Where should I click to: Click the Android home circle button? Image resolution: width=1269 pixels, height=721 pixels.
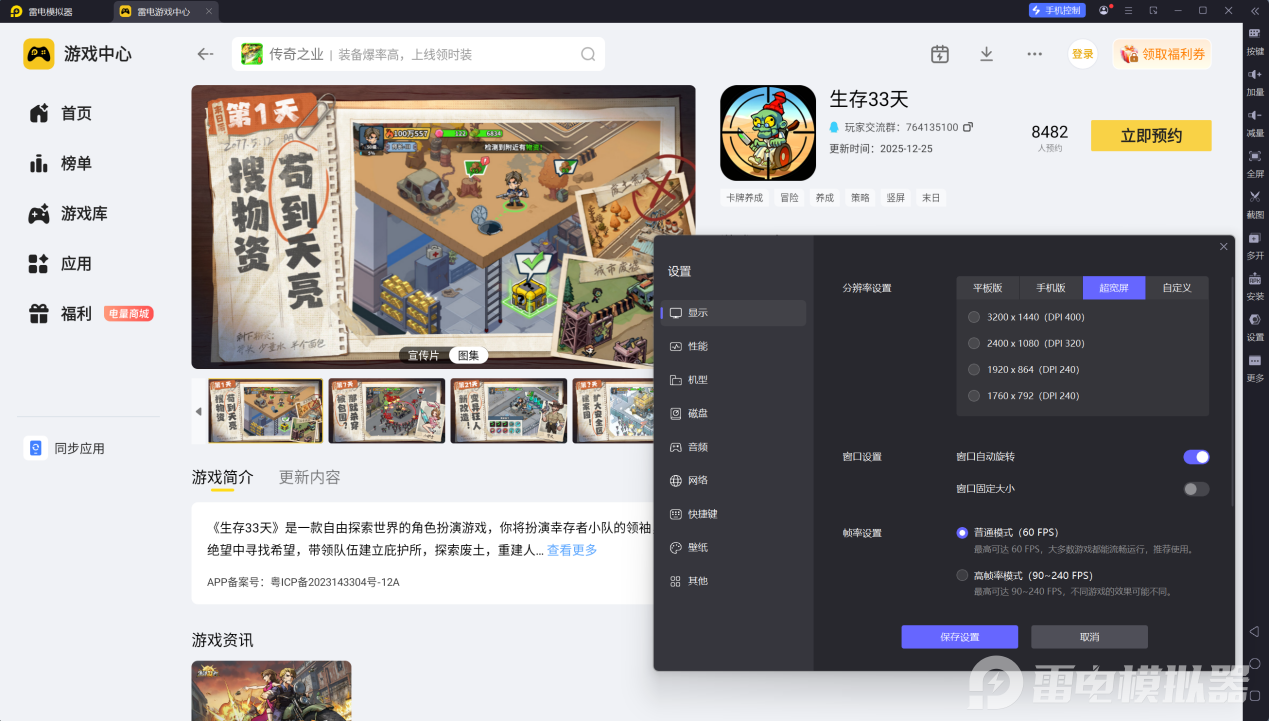pyautogui.click(x=1254, y=664)
